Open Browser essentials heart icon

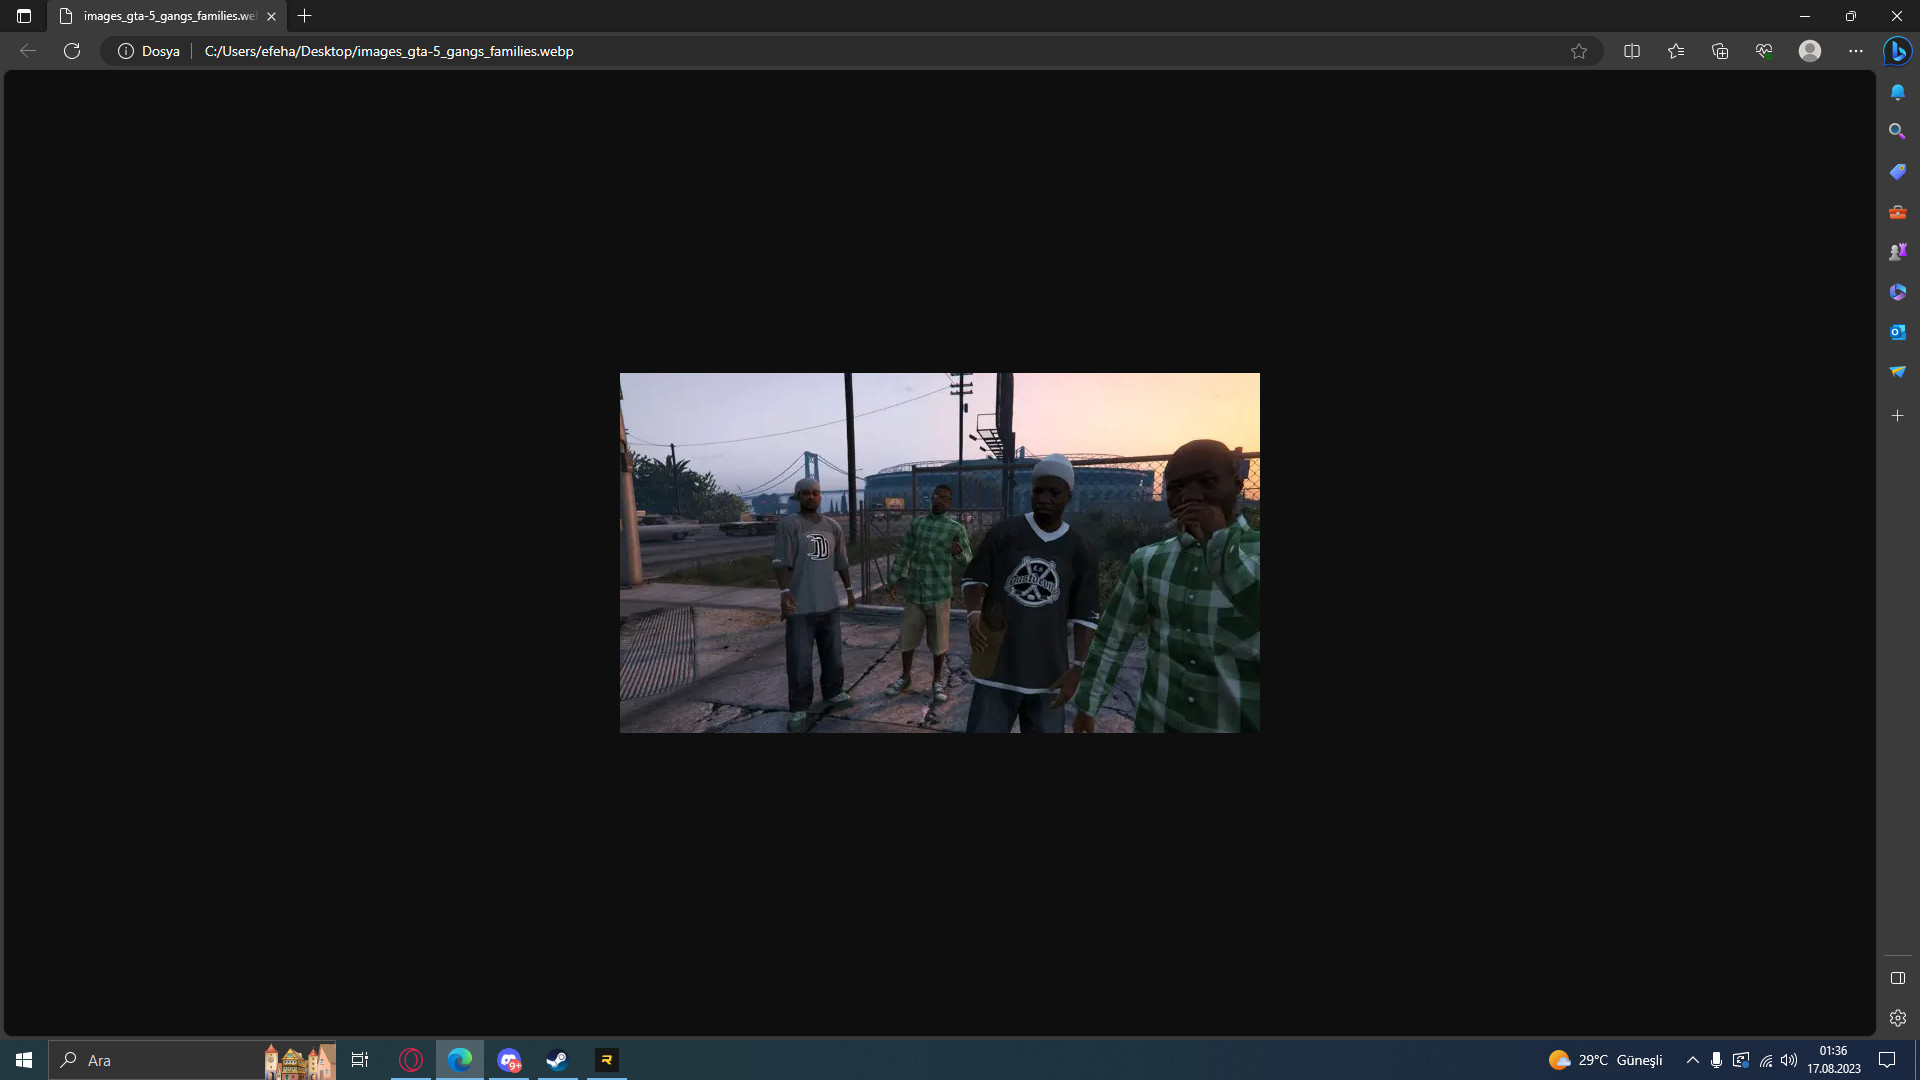click(x=1764, y=51)
